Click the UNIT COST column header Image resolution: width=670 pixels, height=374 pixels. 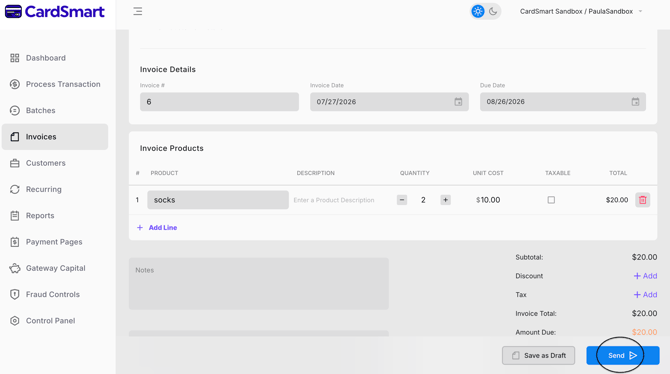(488, 173)
